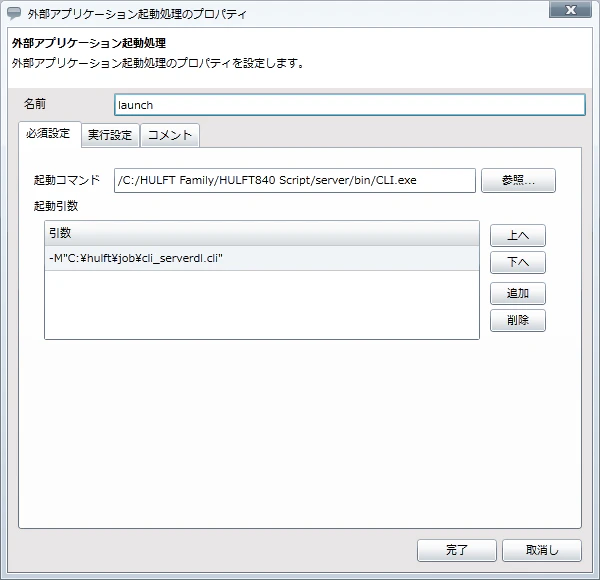The height and width of the screenshot is (580, 600).
Task: Click the 引数 column header
Action: click(262, 233)
